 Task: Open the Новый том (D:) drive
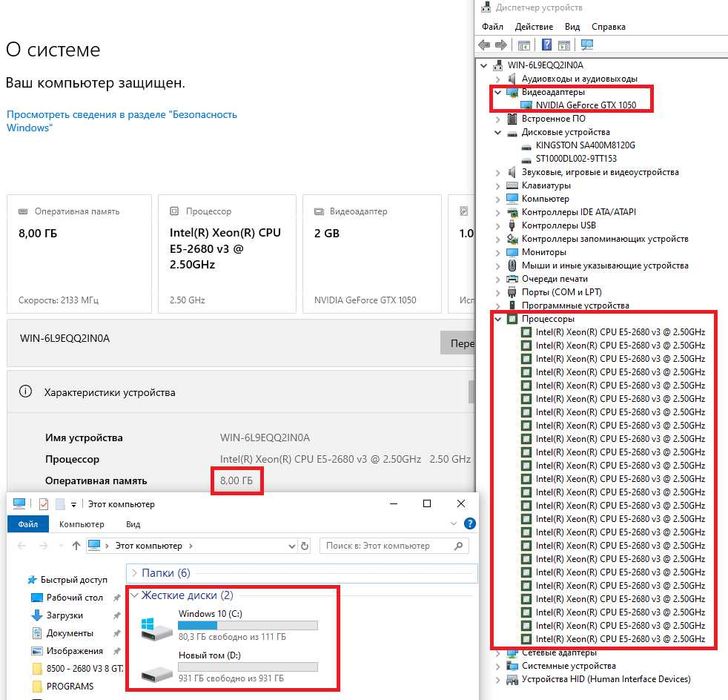click(x=229, y=667)
